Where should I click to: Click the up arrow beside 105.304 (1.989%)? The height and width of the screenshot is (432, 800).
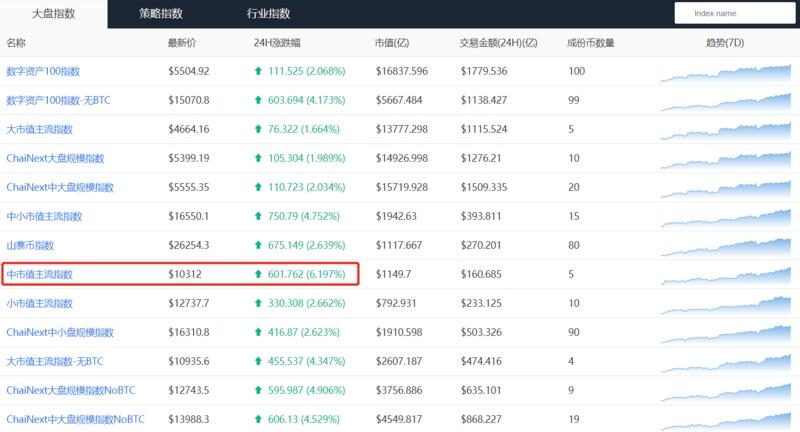click(x=259, y=159)
